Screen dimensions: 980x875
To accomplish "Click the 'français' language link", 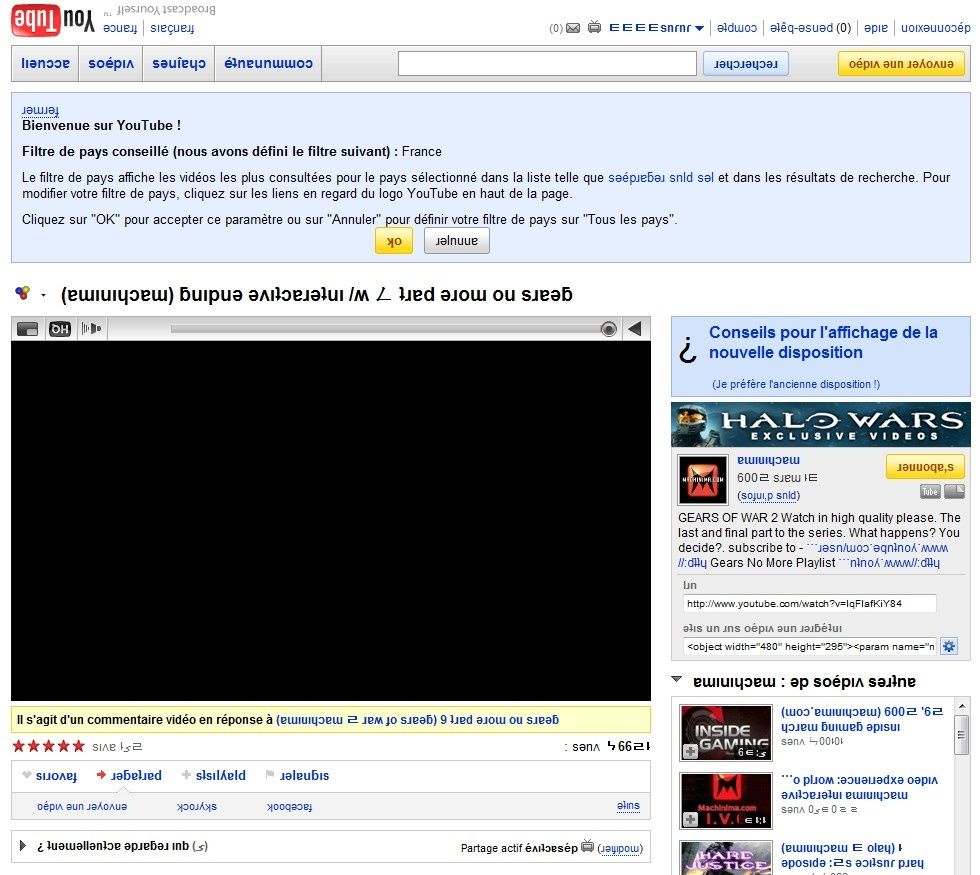I will pyautogui.click(x=172, y=28).
